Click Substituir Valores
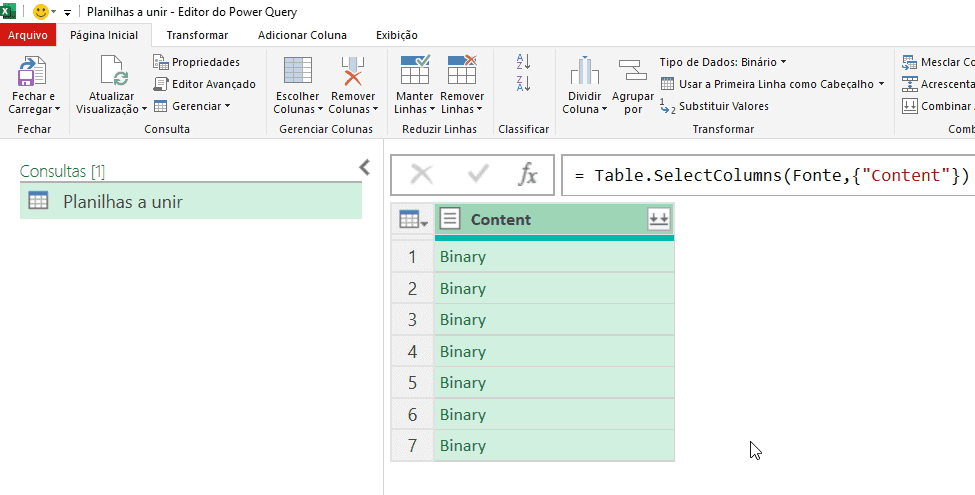Screen dimensions: 975x495 coord(714,106)
